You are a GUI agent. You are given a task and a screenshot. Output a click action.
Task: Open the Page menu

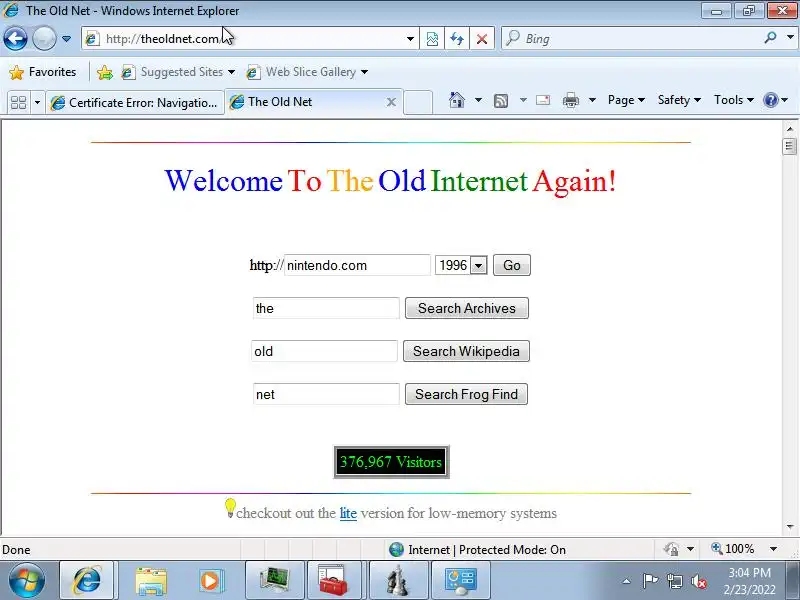coord(626,100)
